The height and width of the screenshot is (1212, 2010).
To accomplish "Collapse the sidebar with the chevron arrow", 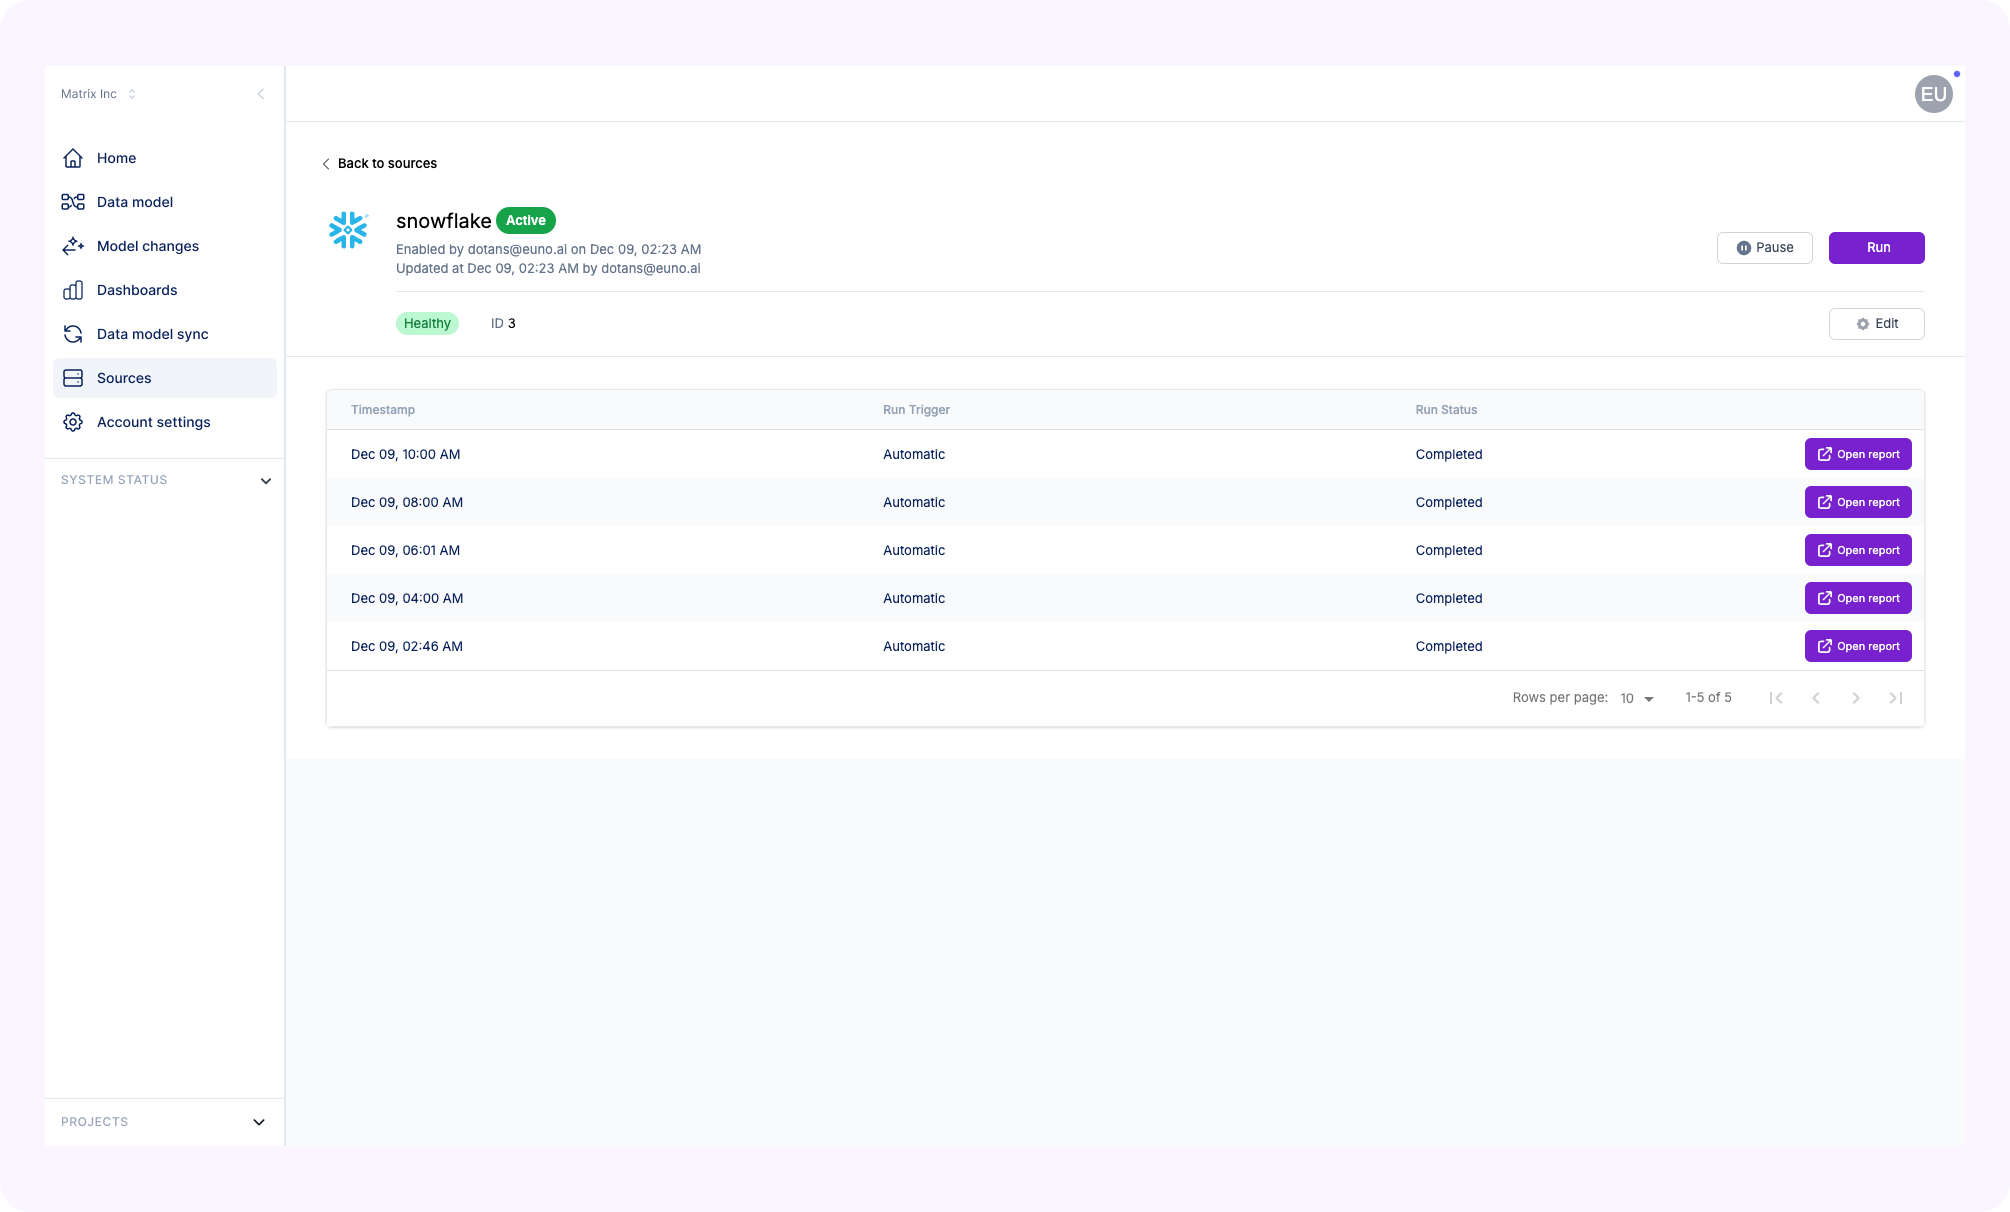I will coord(261,94).
